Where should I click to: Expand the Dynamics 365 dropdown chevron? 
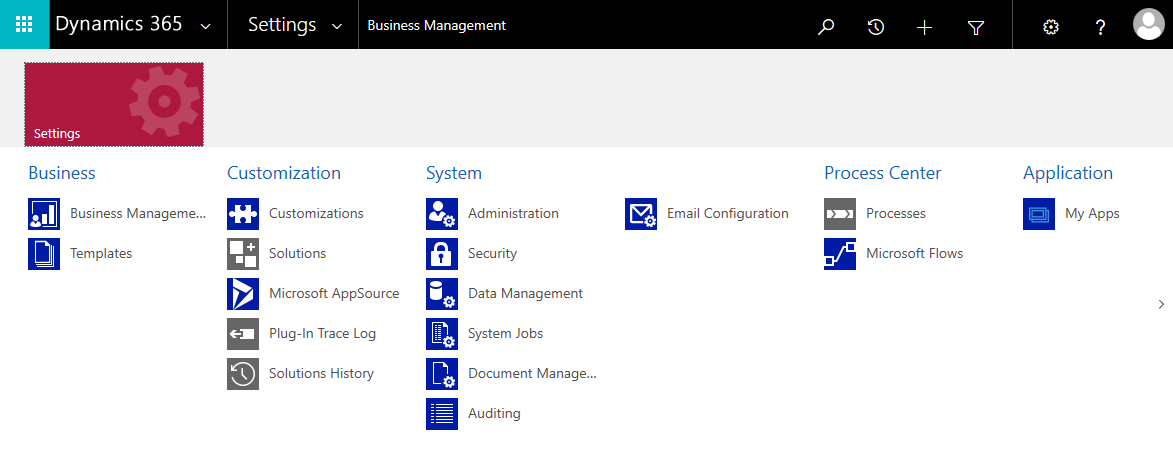[x=206, y=26]
